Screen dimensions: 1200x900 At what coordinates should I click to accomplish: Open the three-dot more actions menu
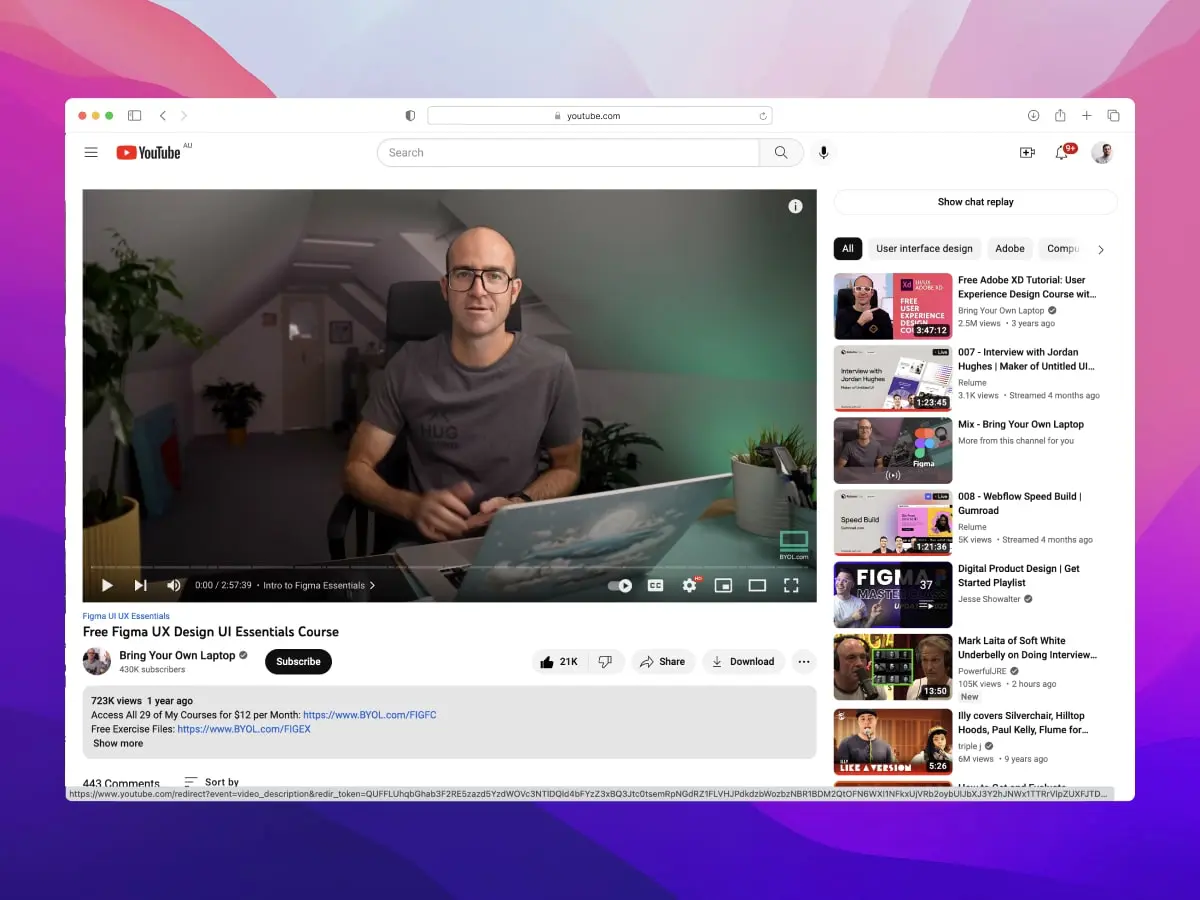click(x=804, y=662)
